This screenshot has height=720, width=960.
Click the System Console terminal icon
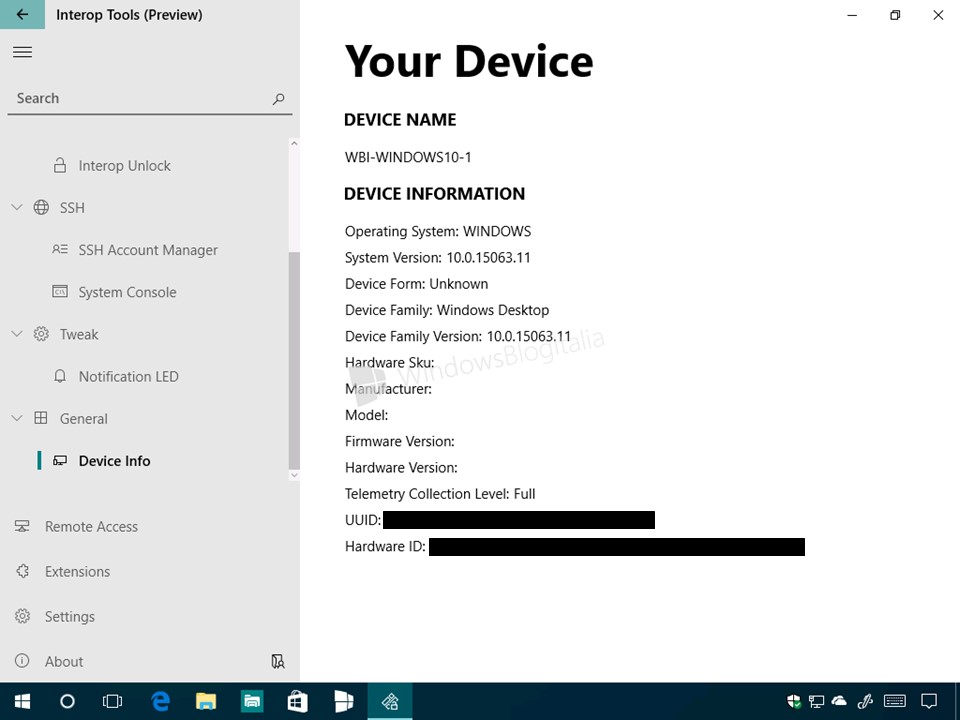(60, 291)
